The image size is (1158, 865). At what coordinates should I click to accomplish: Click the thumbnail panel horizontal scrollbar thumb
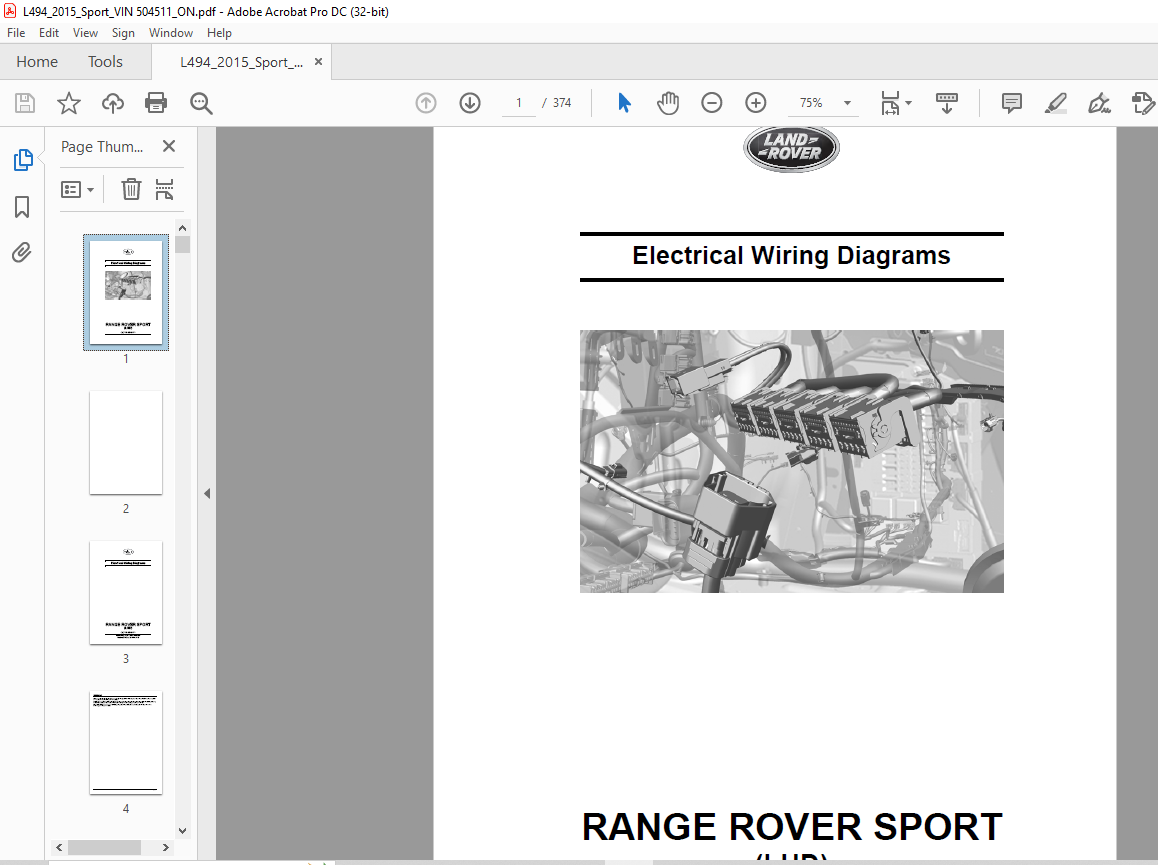pyautogui.click(x=104, y=847)
